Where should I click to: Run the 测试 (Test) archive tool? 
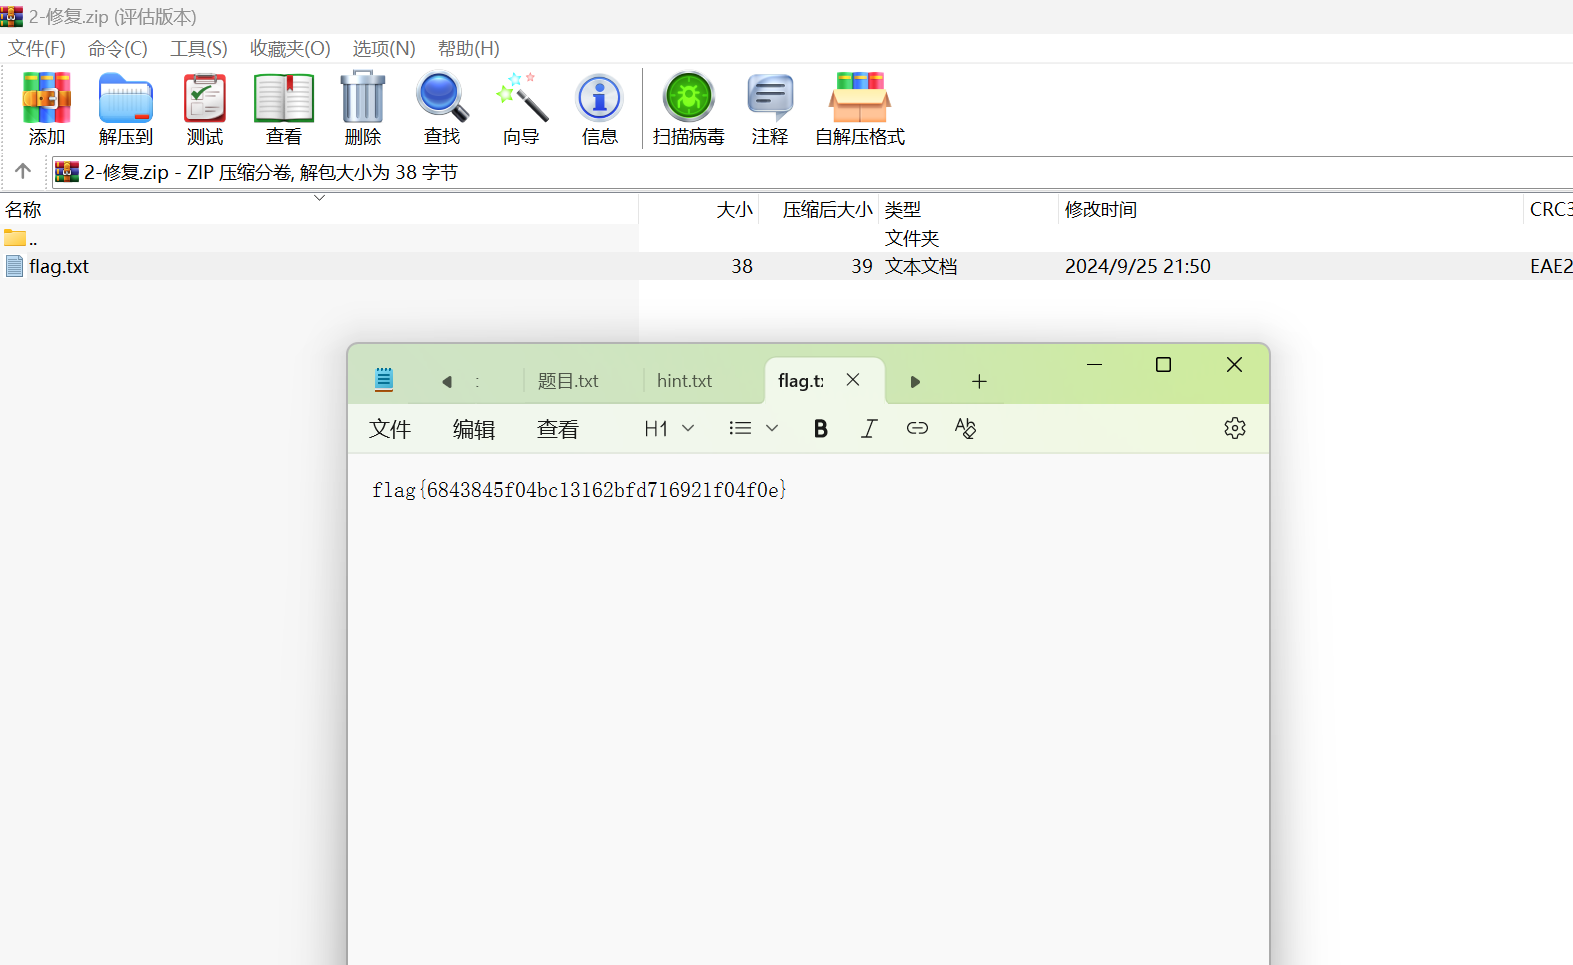point(204,109)
